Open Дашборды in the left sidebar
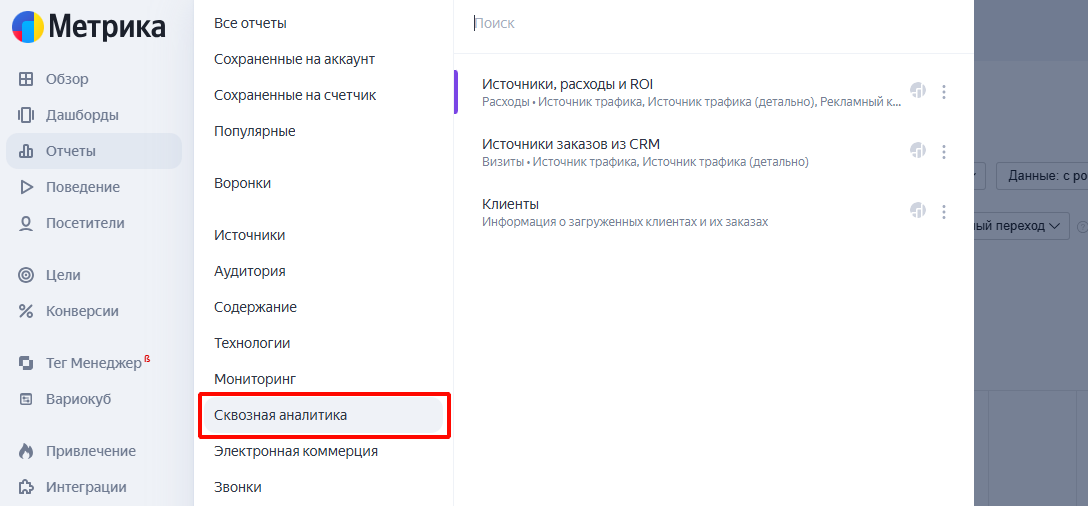The image size is (1088, 506). click(x=82, y=115)
